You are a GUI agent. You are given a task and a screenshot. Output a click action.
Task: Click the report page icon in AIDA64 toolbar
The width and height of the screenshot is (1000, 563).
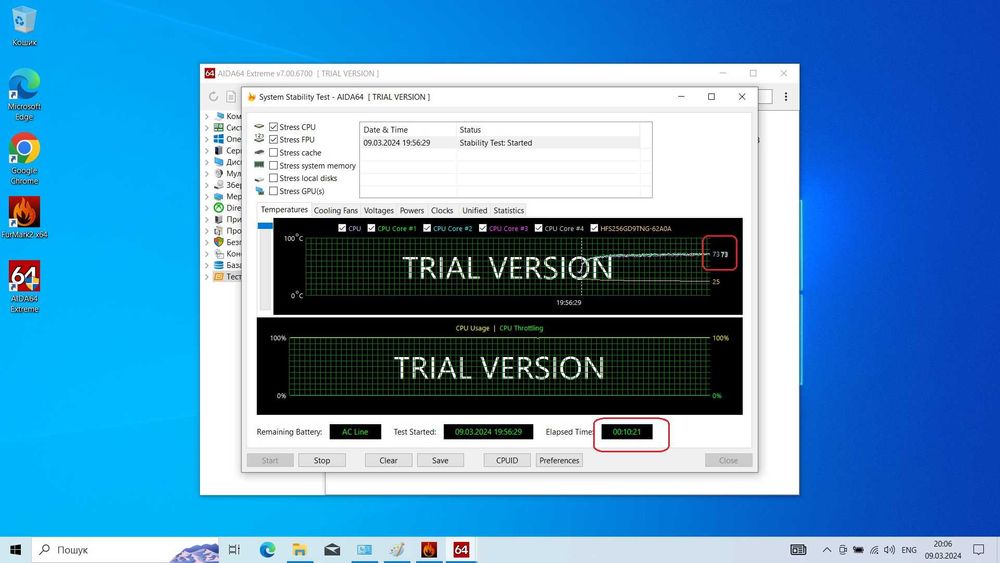coord(231,97)
